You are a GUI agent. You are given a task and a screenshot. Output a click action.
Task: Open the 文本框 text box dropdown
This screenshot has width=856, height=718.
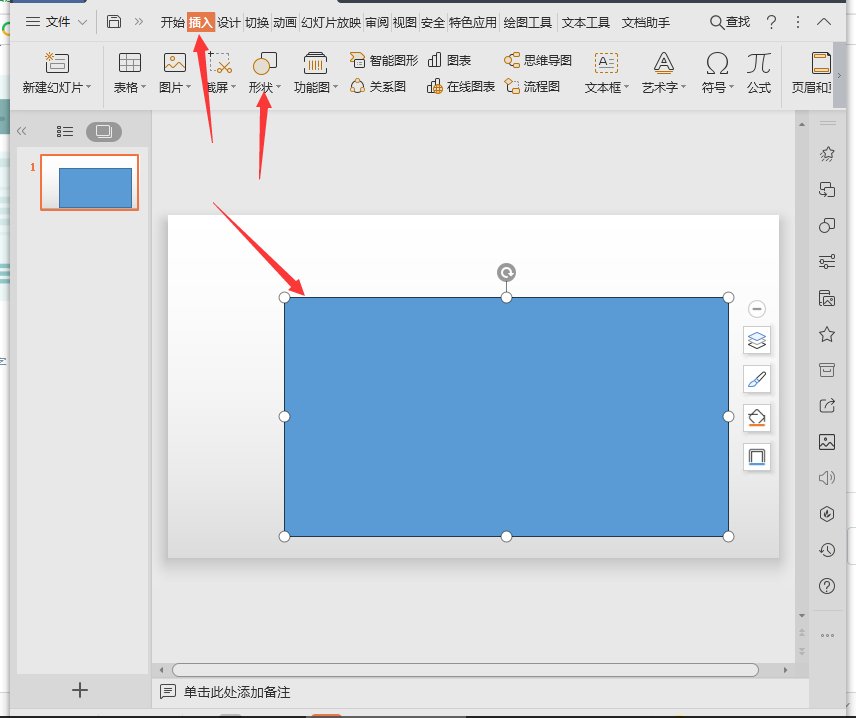click(606, 88)
